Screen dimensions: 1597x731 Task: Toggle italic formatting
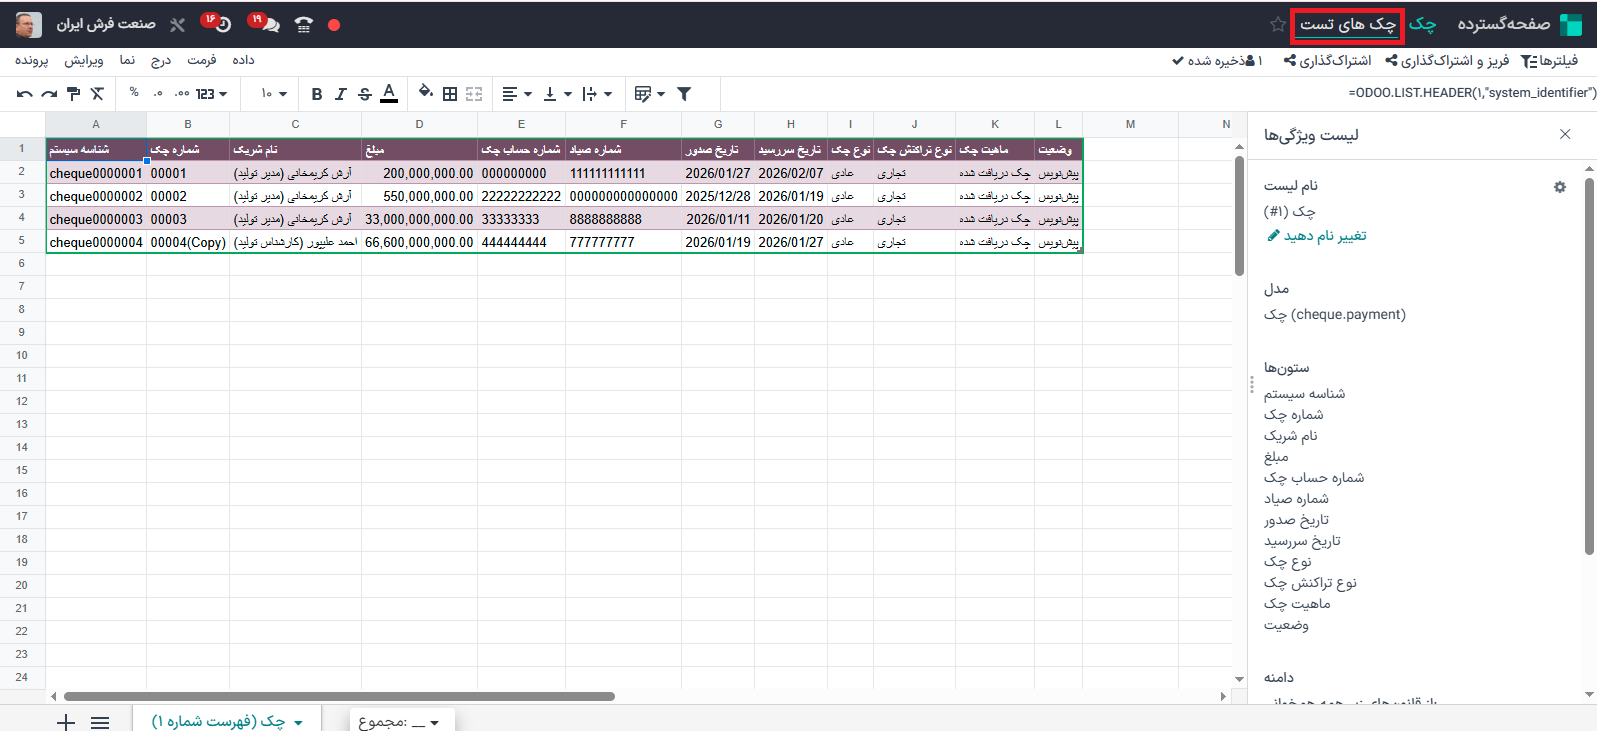click(x=340, y=94)
